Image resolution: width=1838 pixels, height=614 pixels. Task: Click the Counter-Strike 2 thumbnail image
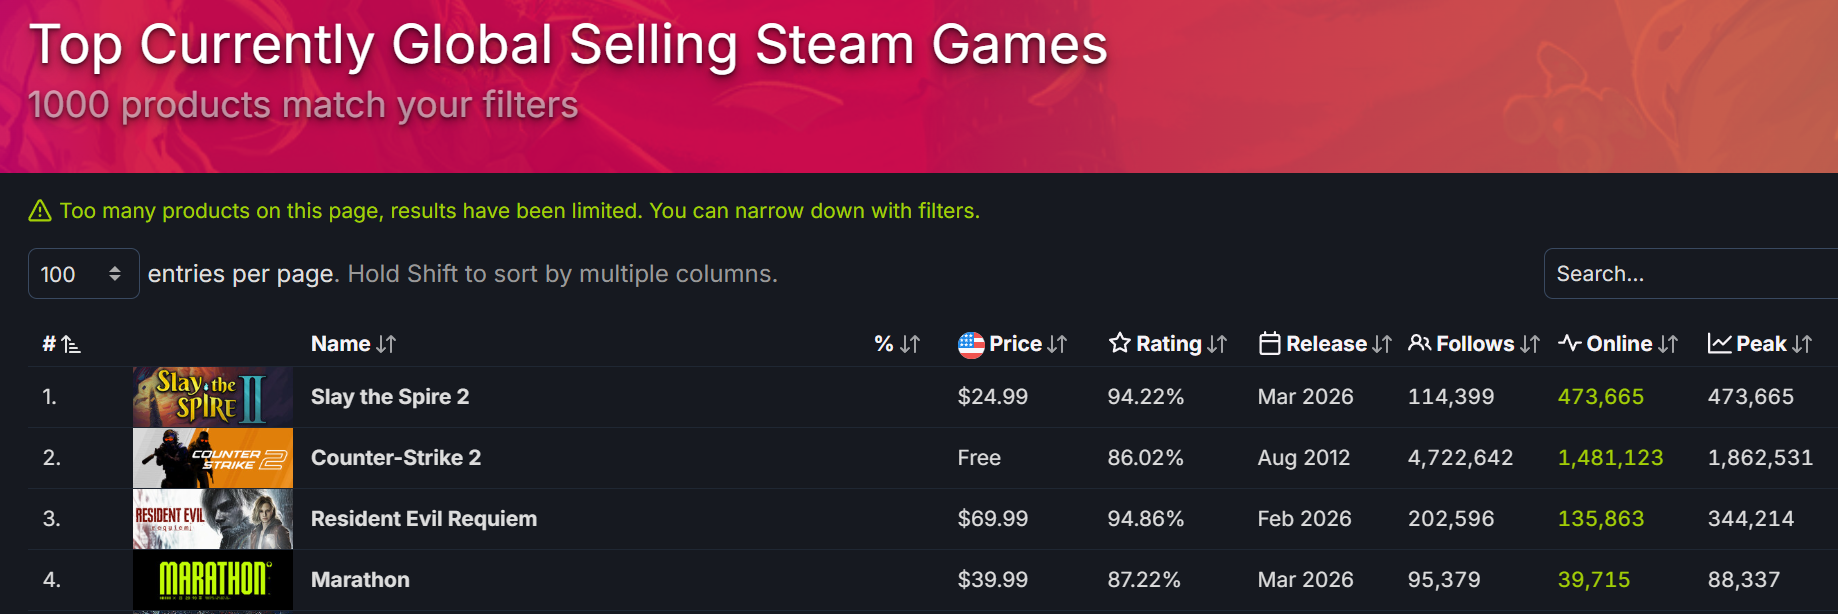pyautogui.click(x=213, y=458)
